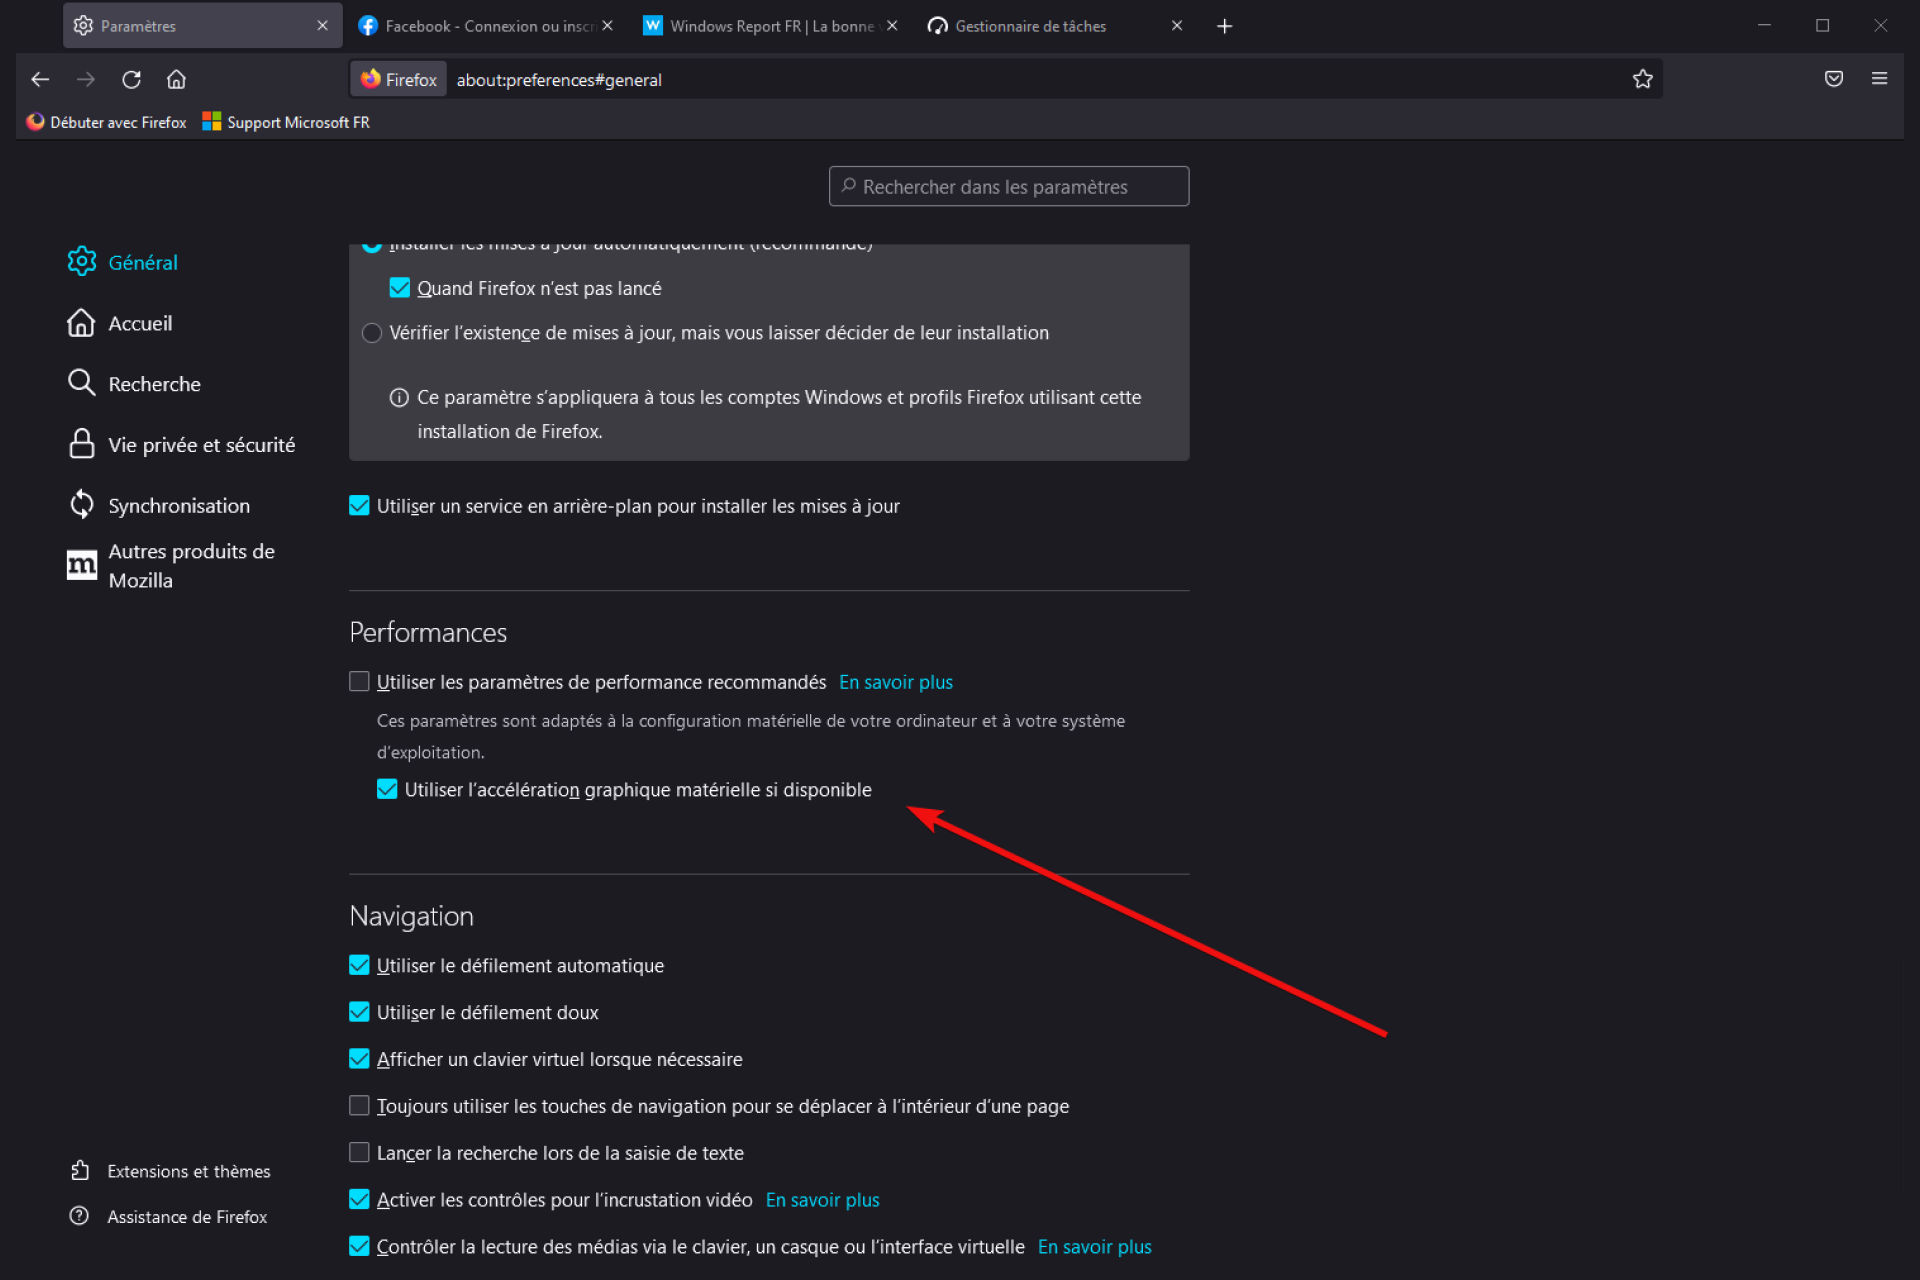
Task: Enable Lancer la recherche lors de la saisie
Action: point(359,1153)
